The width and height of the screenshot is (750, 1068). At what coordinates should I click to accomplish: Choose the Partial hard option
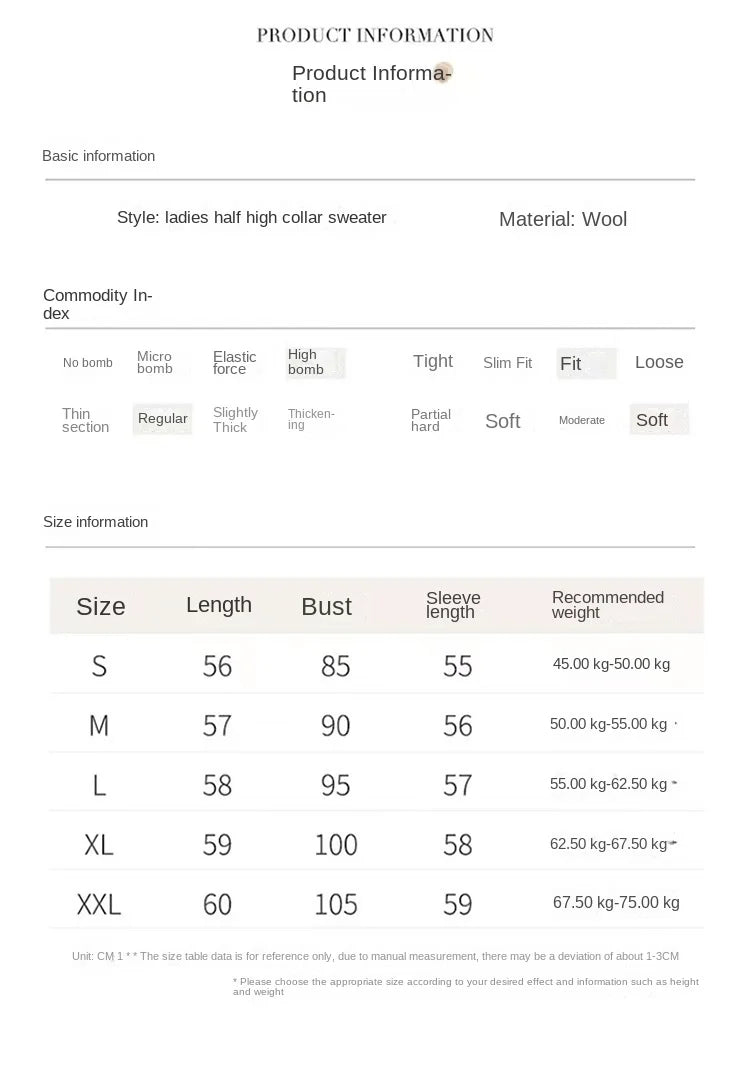coord(431,420)
